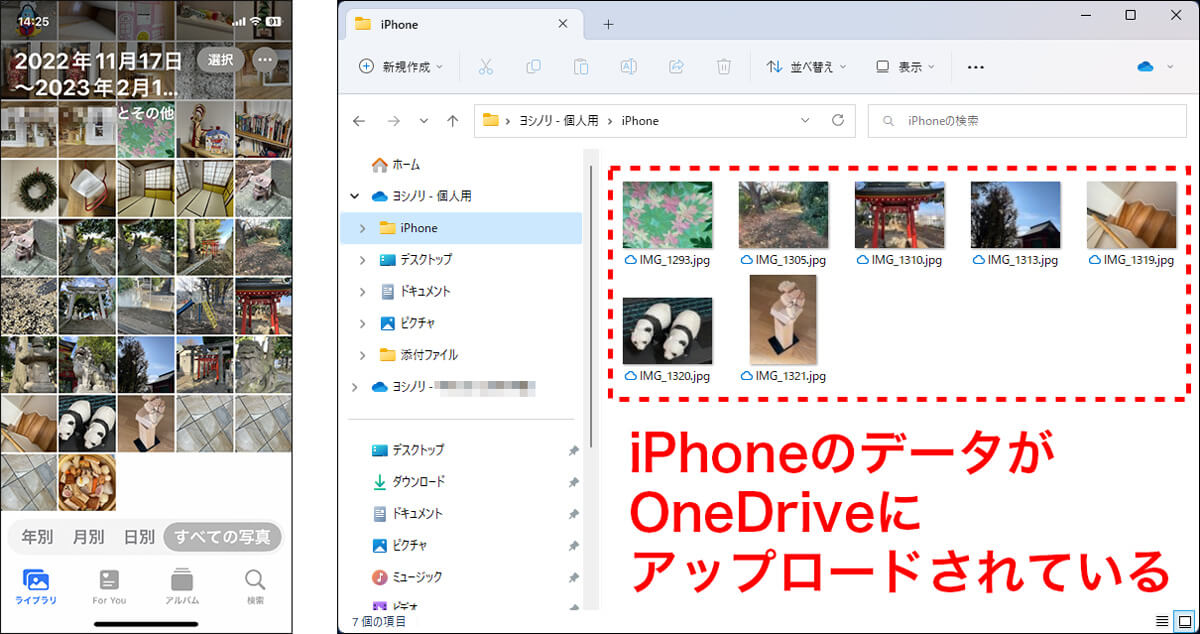The width and height of the screenshot is (1200, 634).
Task: Tap the three-dots more button in iPhone Photos
Action: [x=265, y=59]
